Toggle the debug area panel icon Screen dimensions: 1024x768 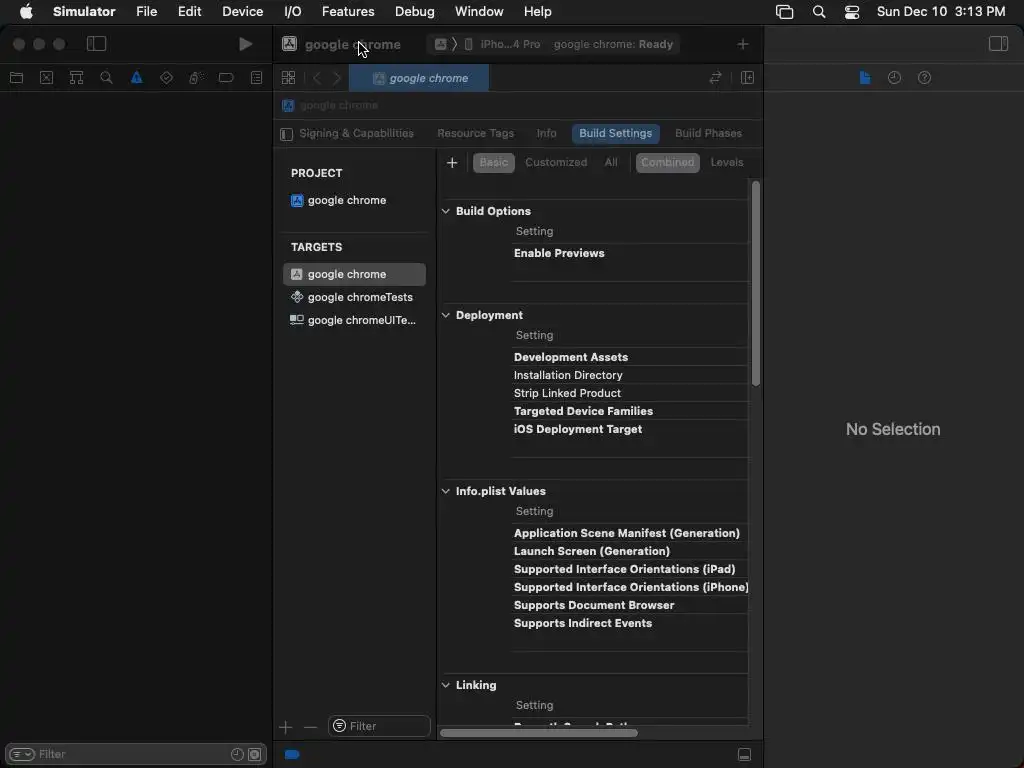[744, 754]
